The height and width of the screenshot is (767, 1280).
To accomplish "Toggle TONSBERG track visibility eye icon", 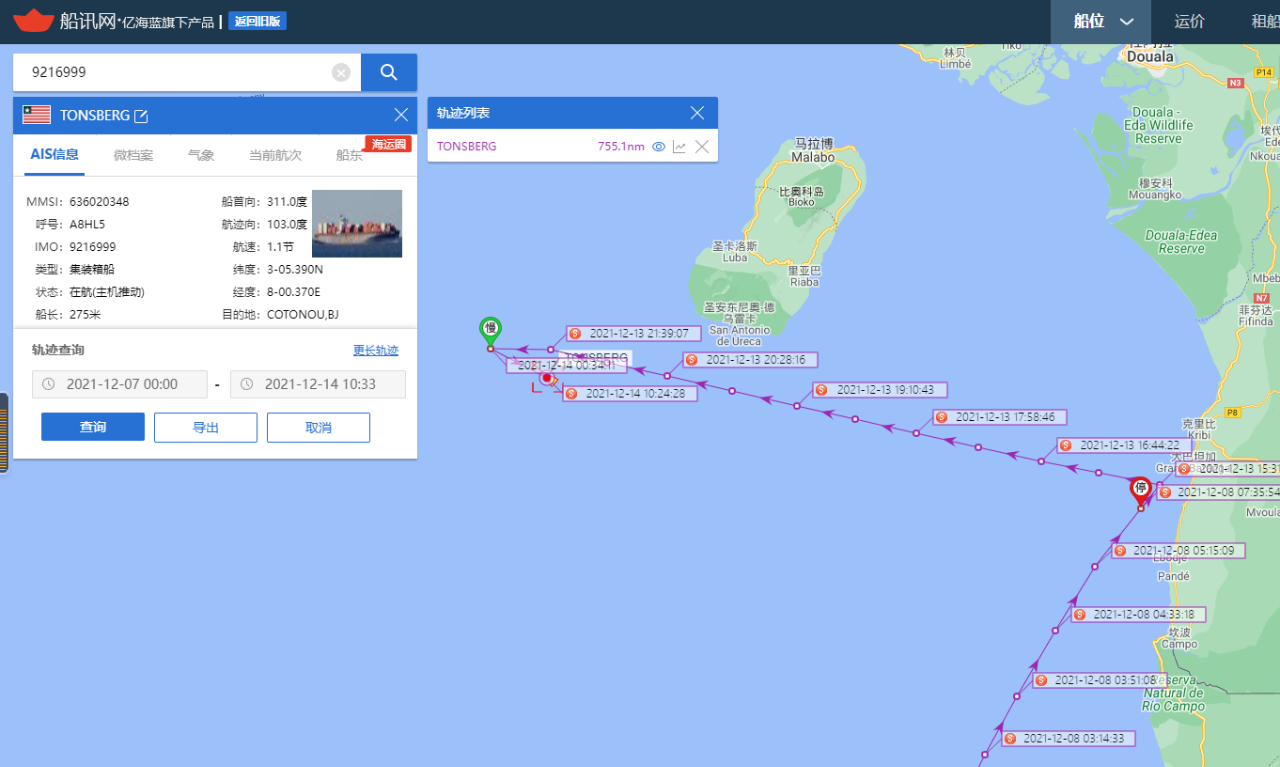I will point(659,147).
